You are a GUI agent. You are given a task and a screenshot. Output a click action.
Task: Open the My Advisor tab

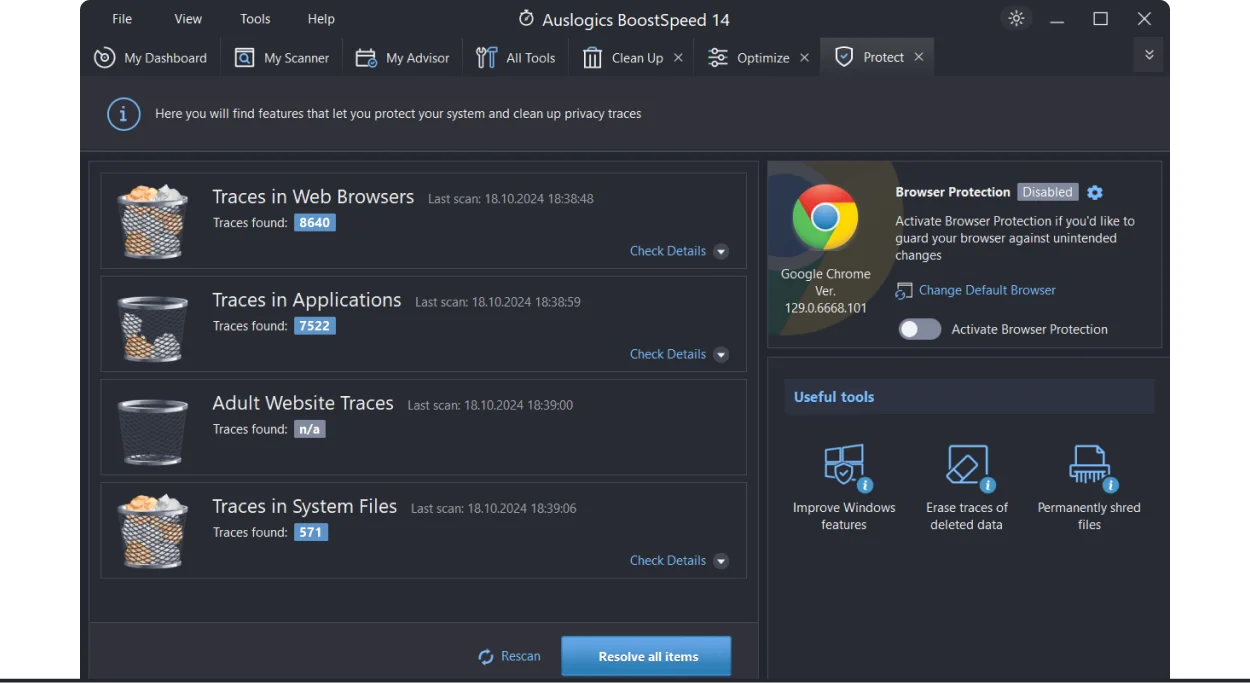coord(402,58)
